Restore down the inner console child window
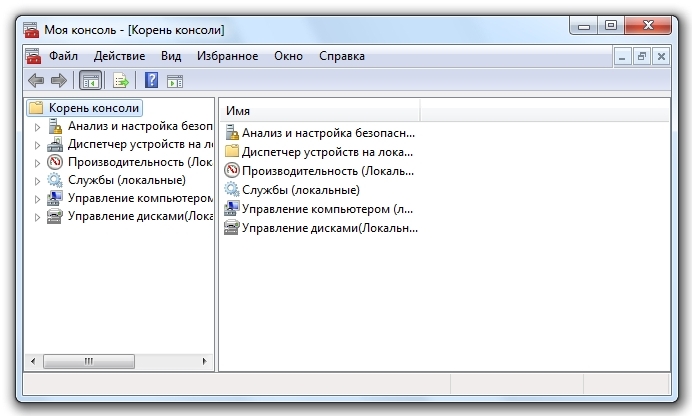 (642, 57)
